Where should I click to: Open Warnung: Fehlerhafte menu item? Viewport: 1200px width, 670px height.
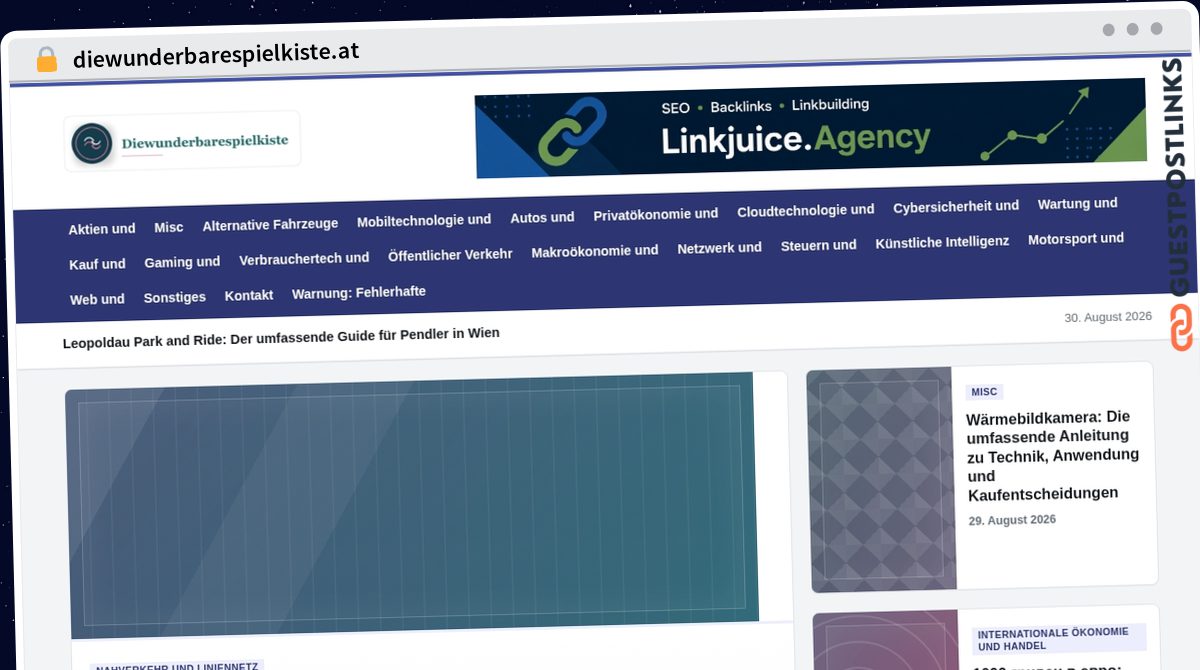(359, 292)
